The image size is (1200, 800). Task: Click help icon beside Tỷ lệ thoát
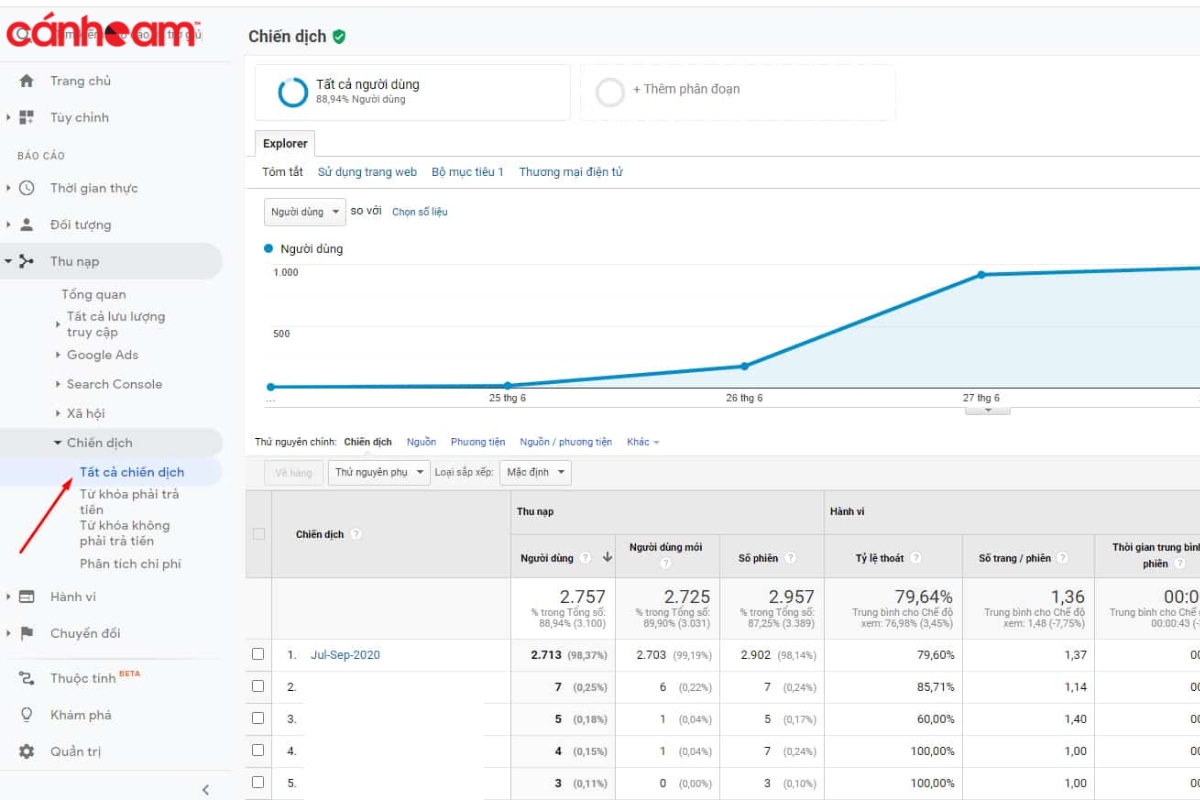[x=915, y=558]
